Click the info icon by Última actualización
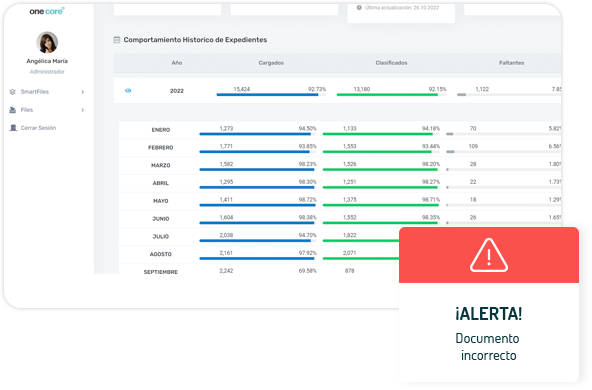Screen dimensions: 592x390 coord(359,8)
